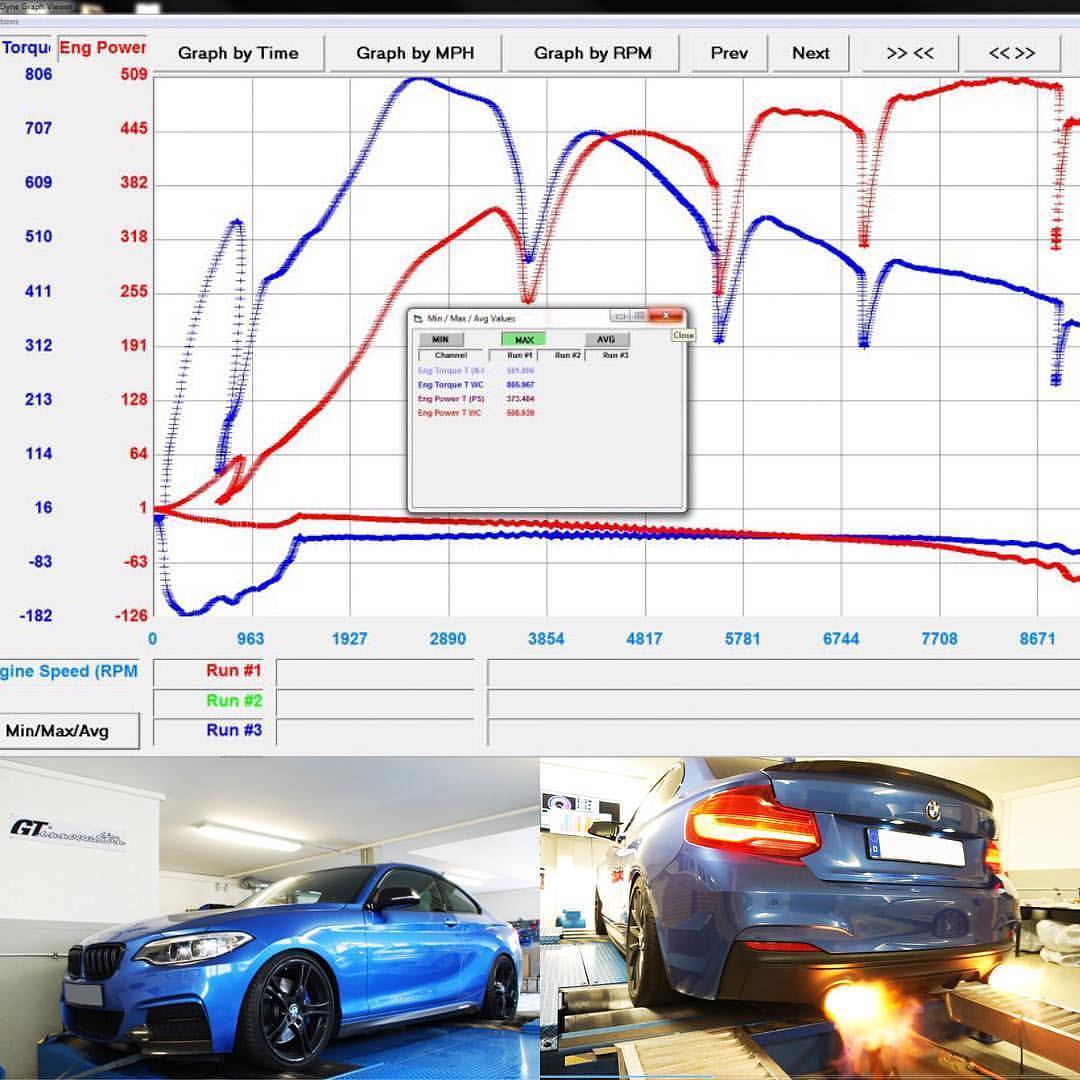The height and width of the screenshot is (1080, 1080).
Task: Show MIN values in dialog
Action: click(441, 340)
